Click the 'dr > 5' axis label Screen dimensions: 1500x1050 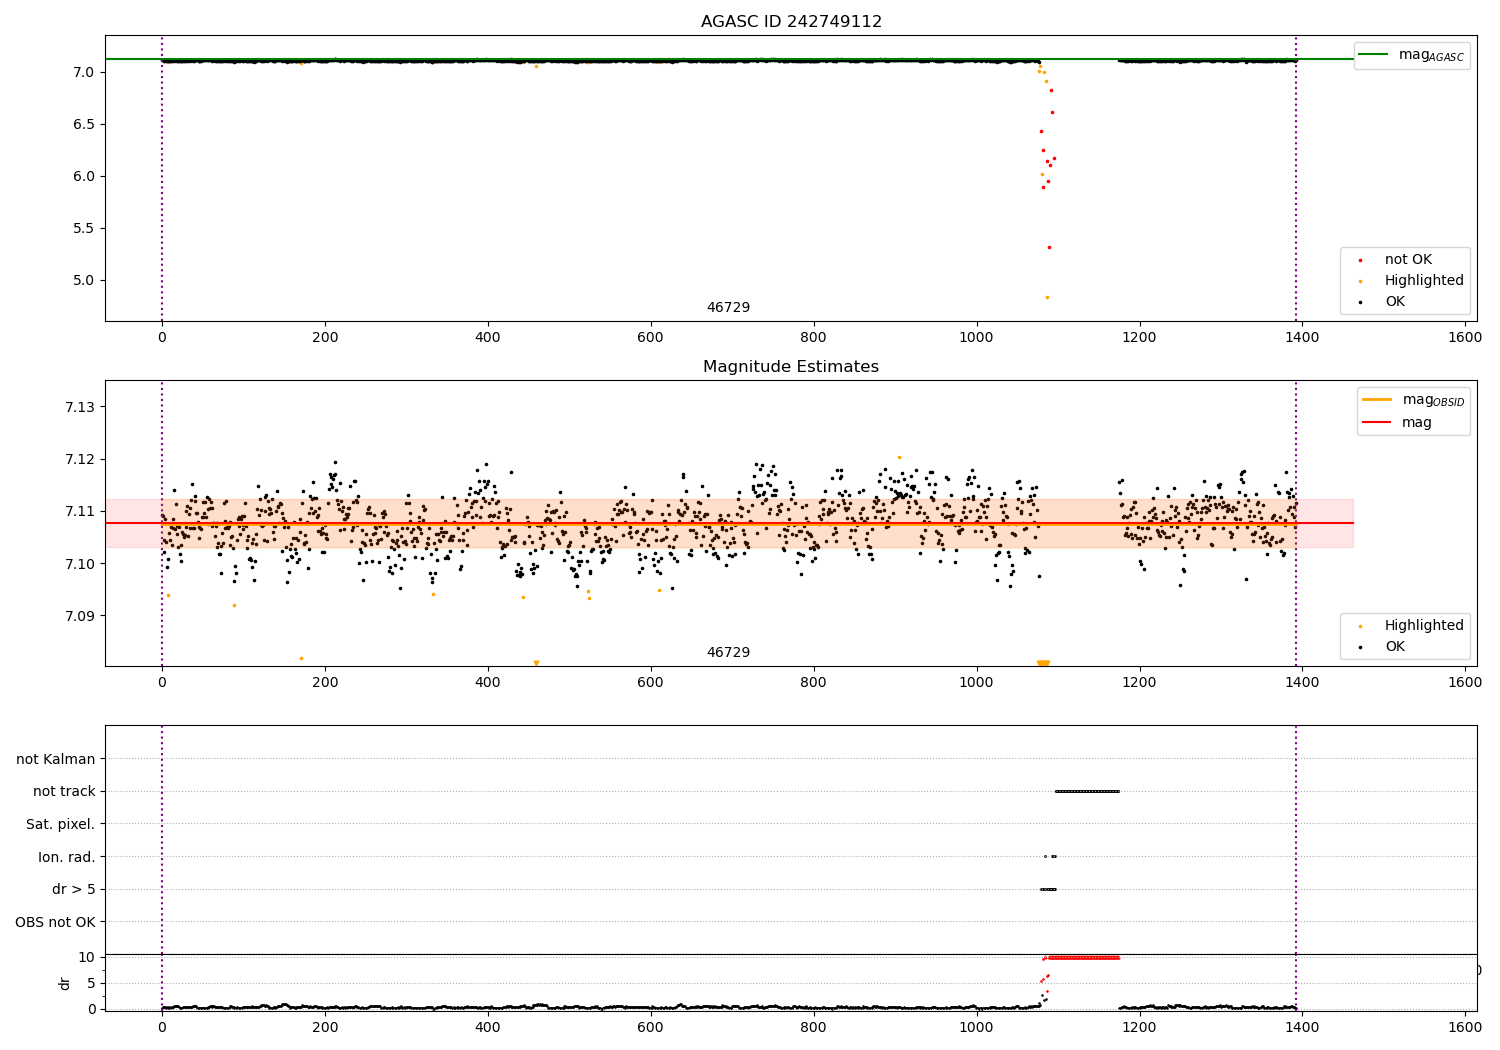74,889
